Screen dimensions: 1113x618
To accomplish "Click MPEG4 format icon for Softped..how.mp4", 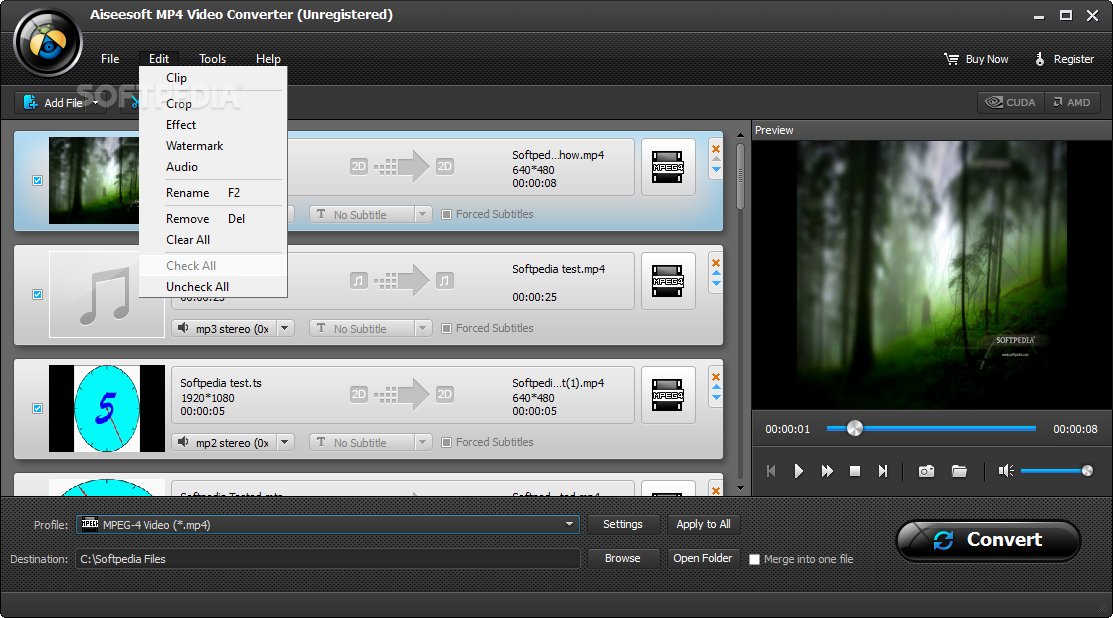I will pos(668,167).
